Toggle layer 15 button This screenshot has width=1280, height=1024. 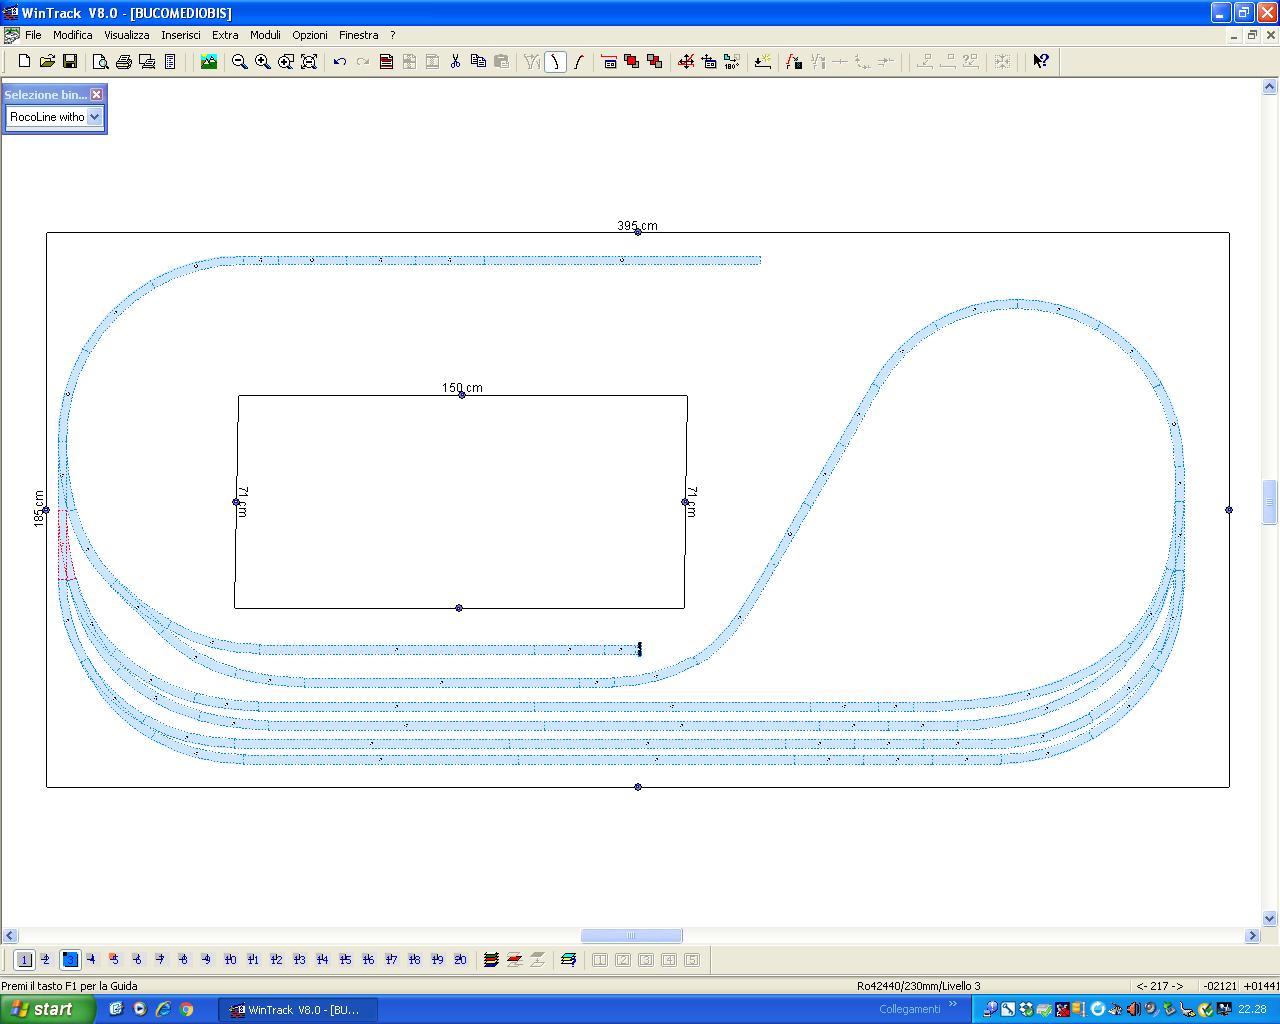[345, 959]
